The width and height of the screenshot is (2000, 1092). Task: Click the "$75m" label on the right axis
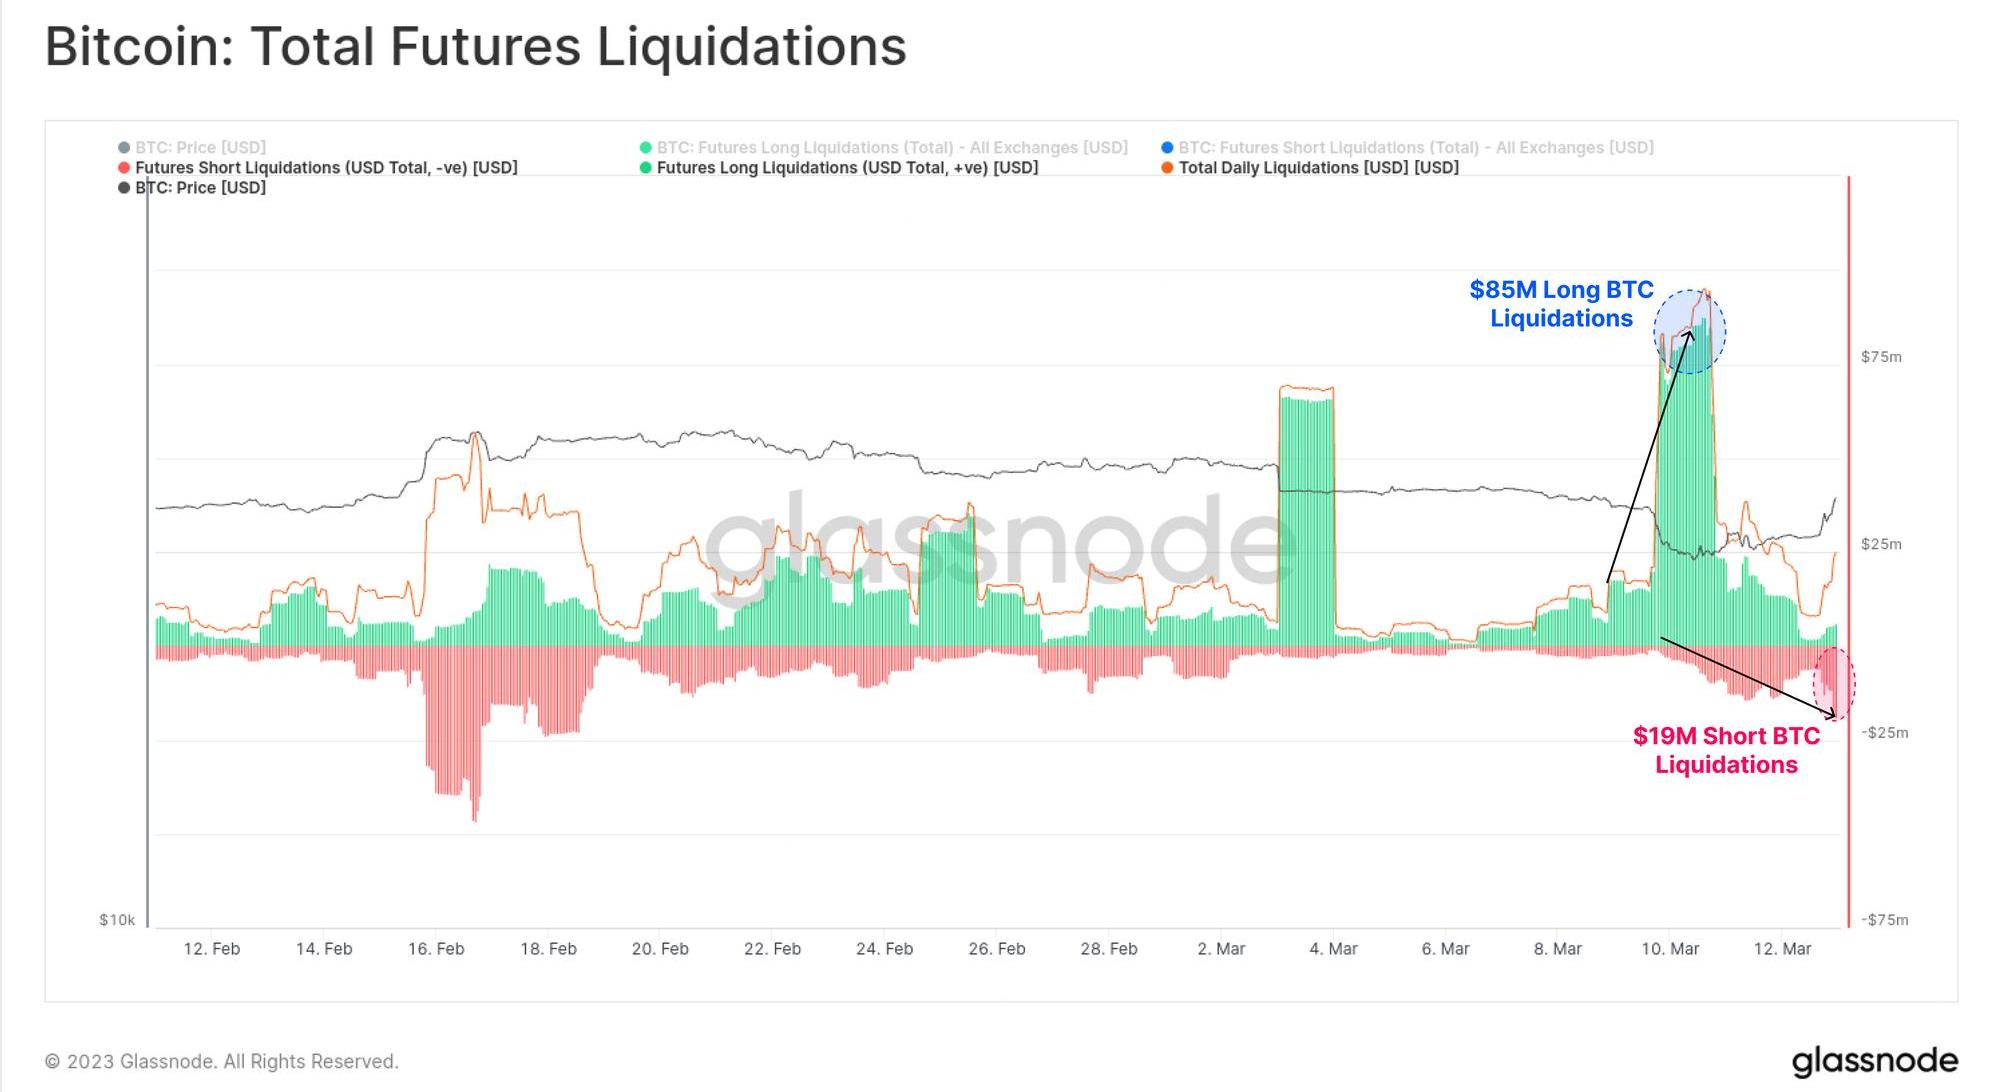(x=1881, y=357)
